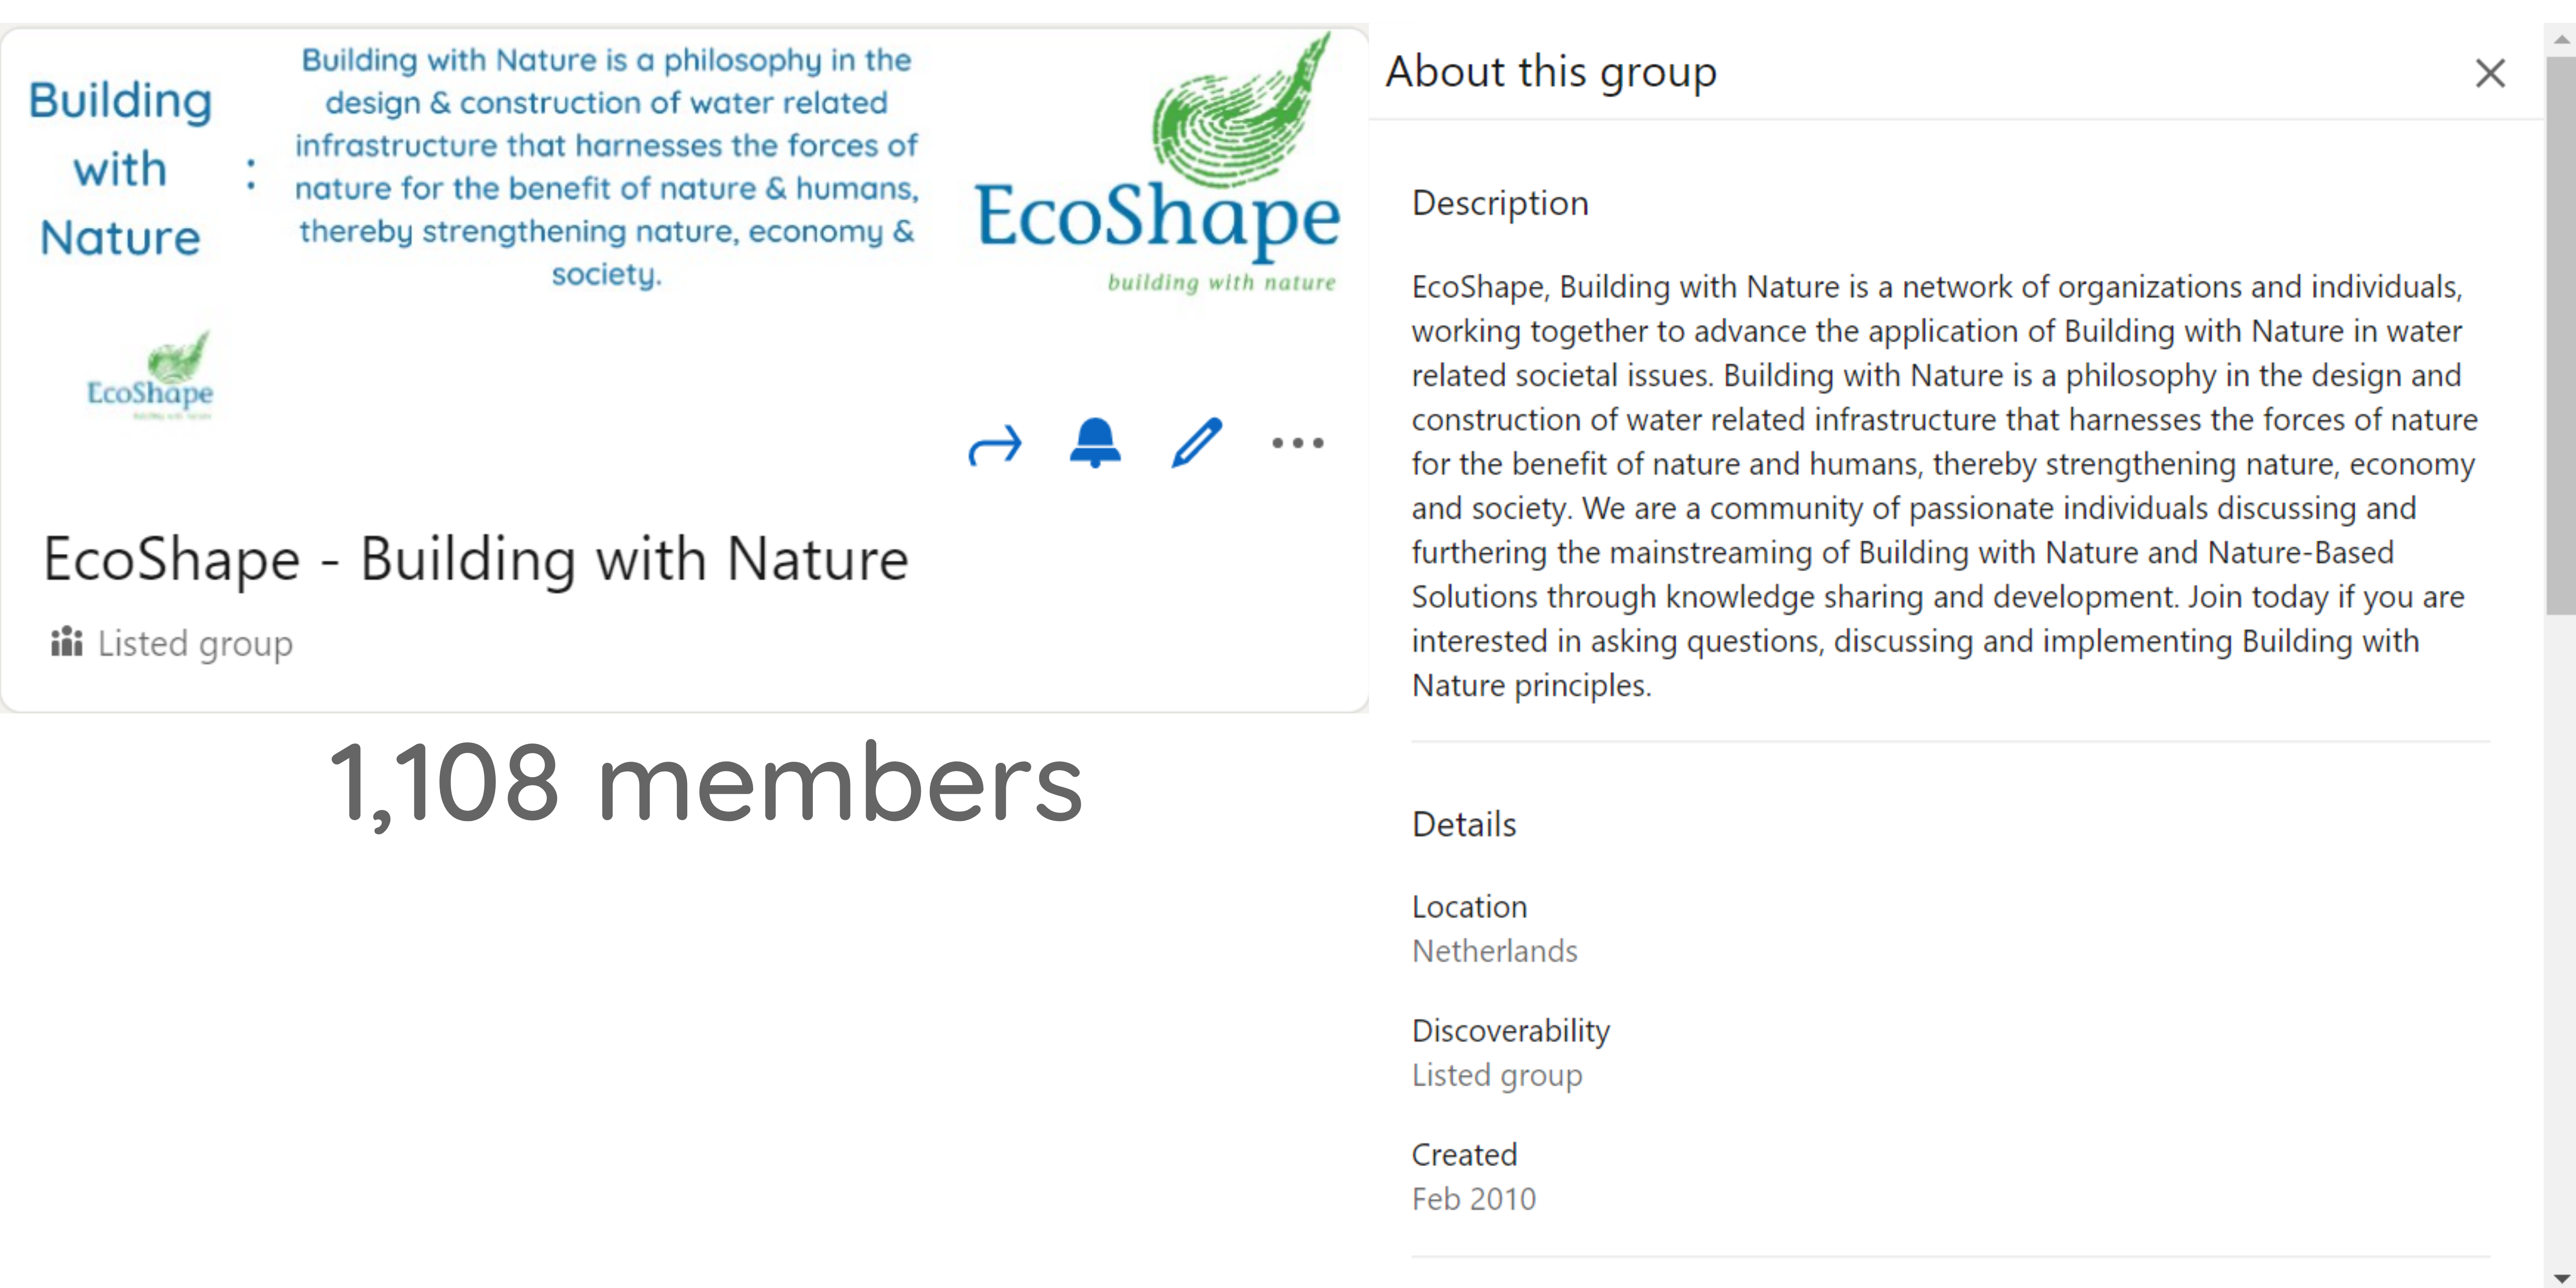Click the 1,108 members count
Screen dimensions: 2576x1288
pyautogui.click(x=706, y=783)
